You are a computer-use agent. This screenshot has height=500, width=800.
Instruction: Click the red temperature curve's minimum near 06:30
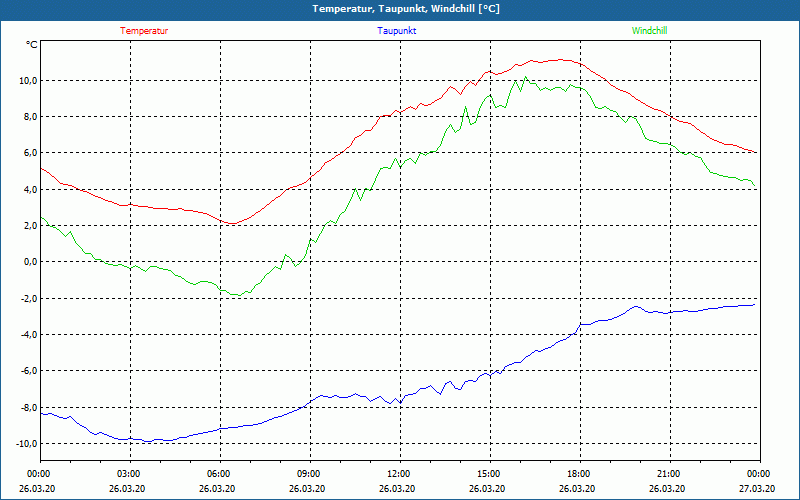point(232,223)
